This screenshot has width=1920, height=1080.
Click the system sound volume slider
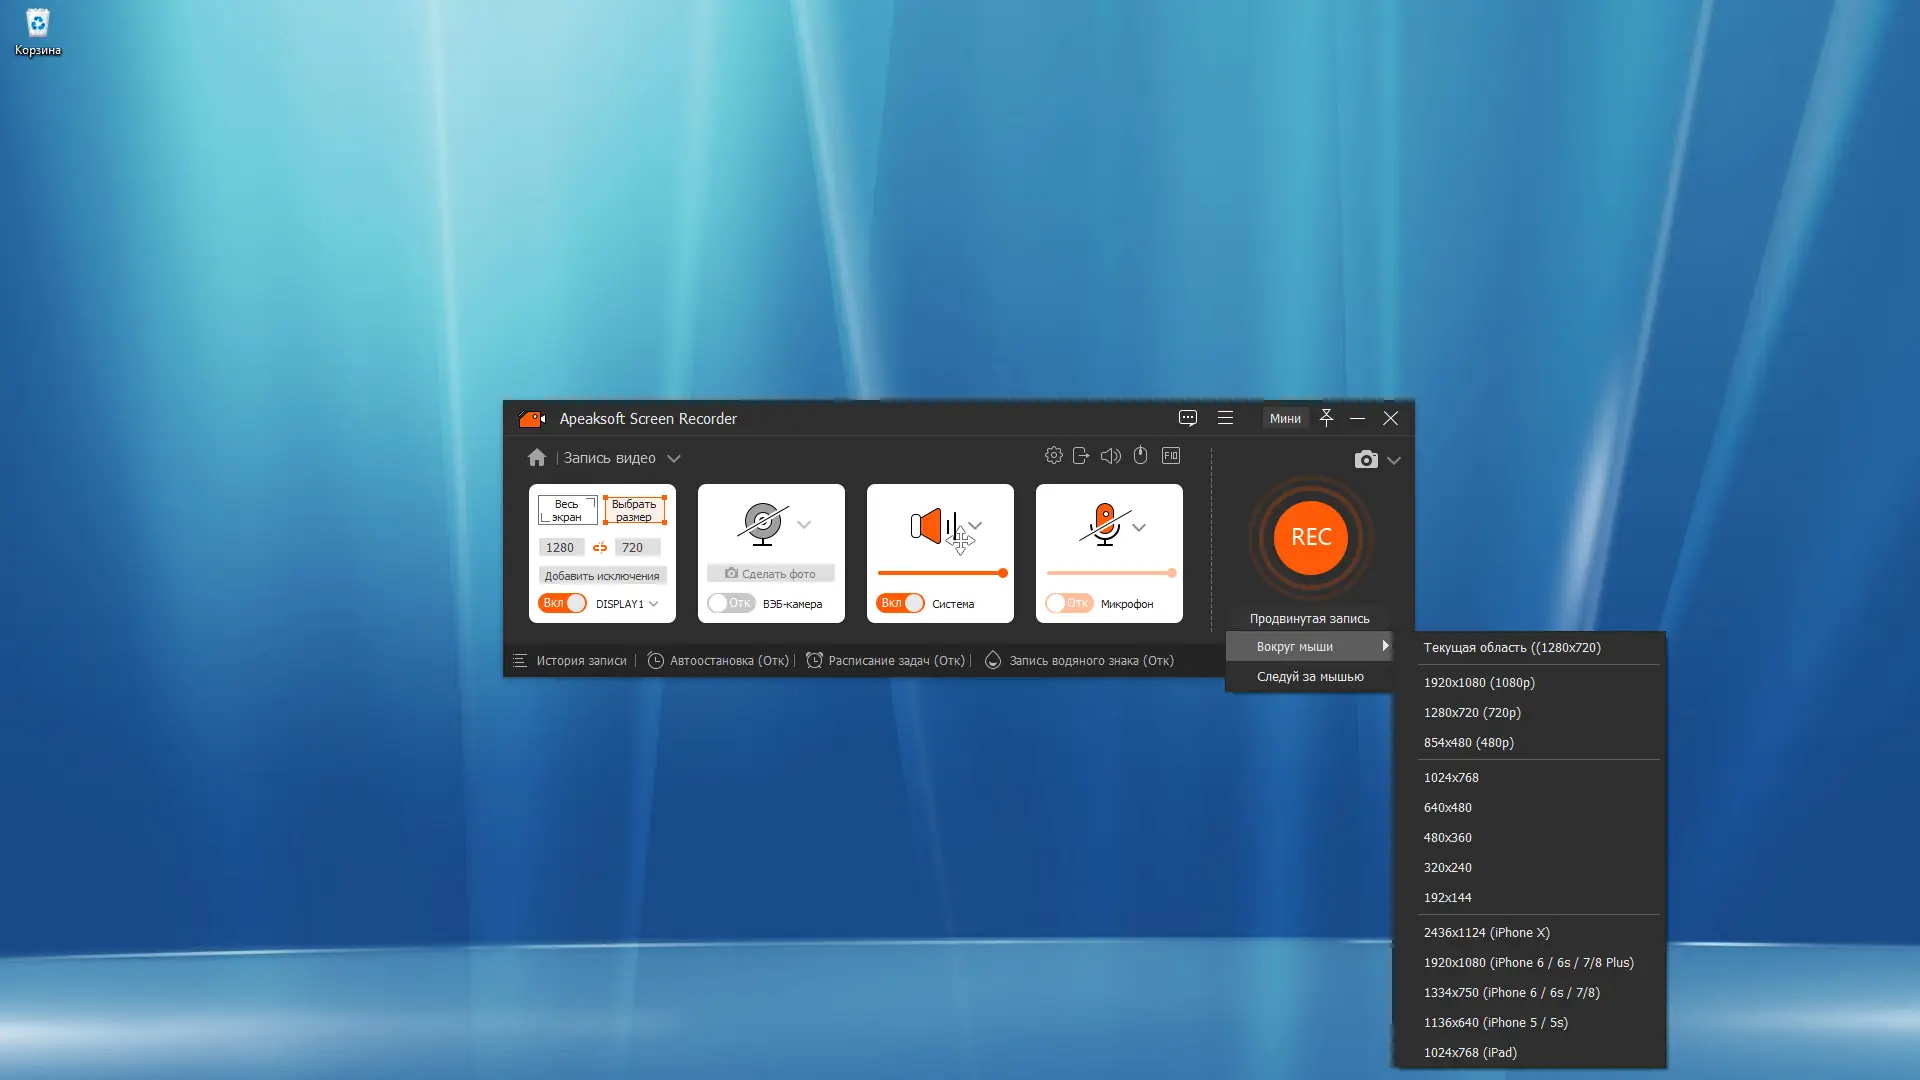(941, 573)
